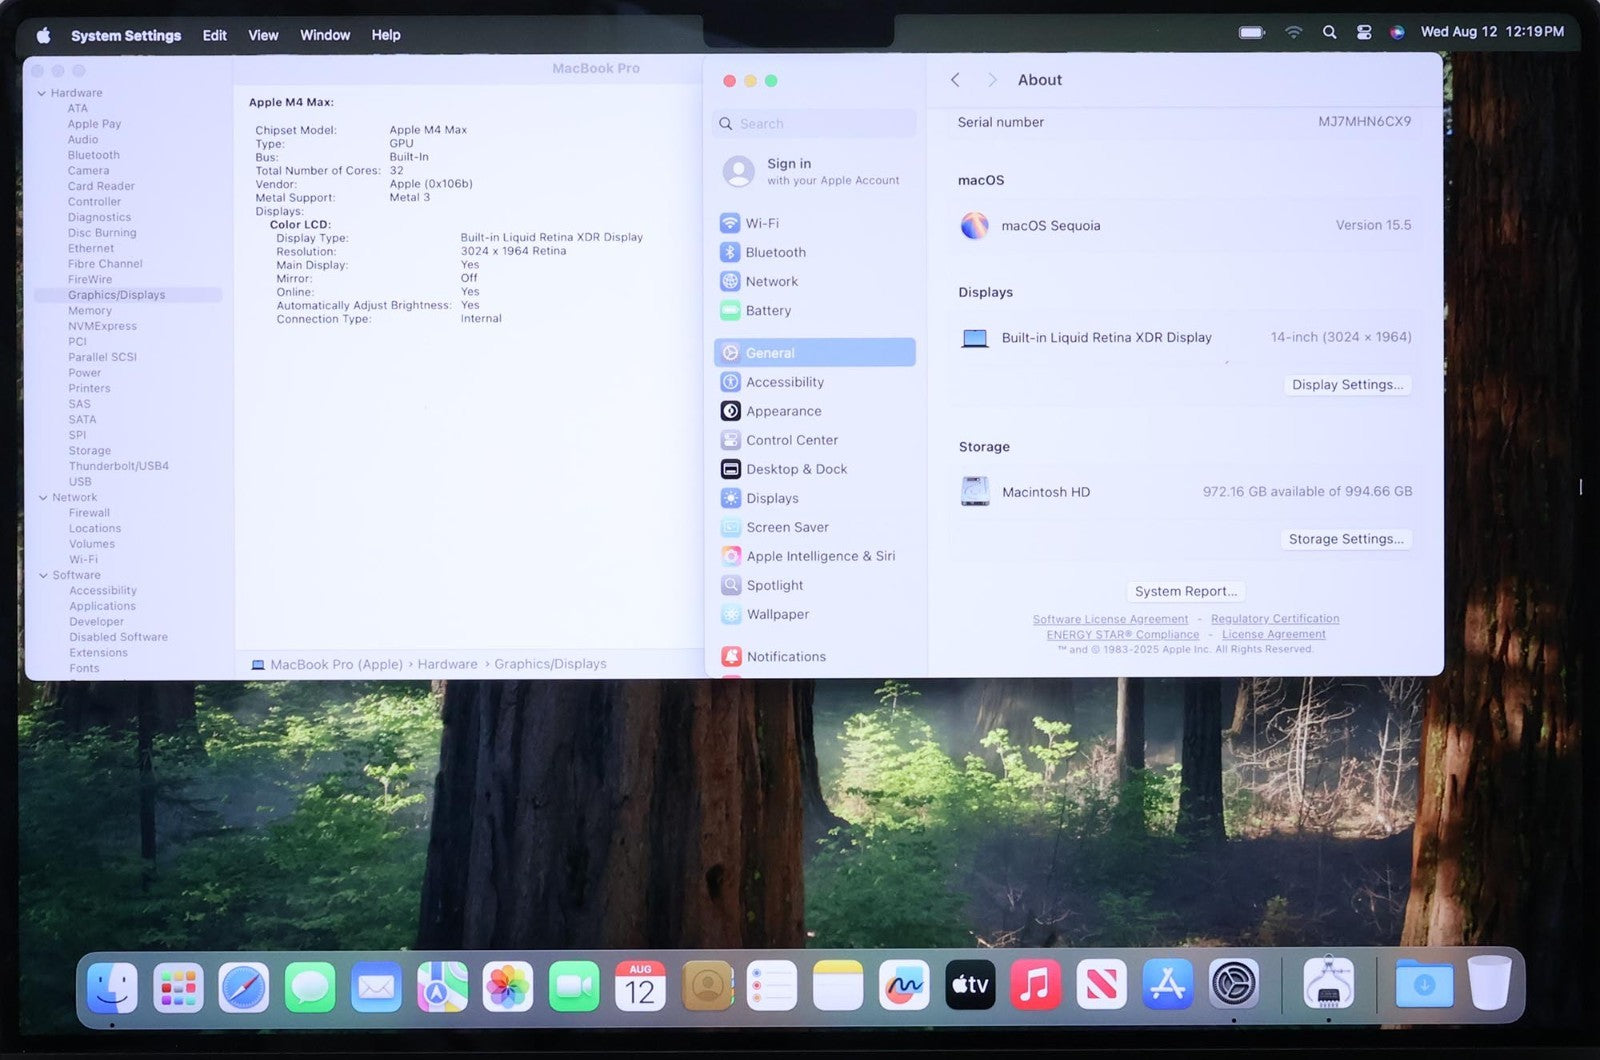
Task: Click the battery status icon in the menu bar
Action: coord(1252,32)
